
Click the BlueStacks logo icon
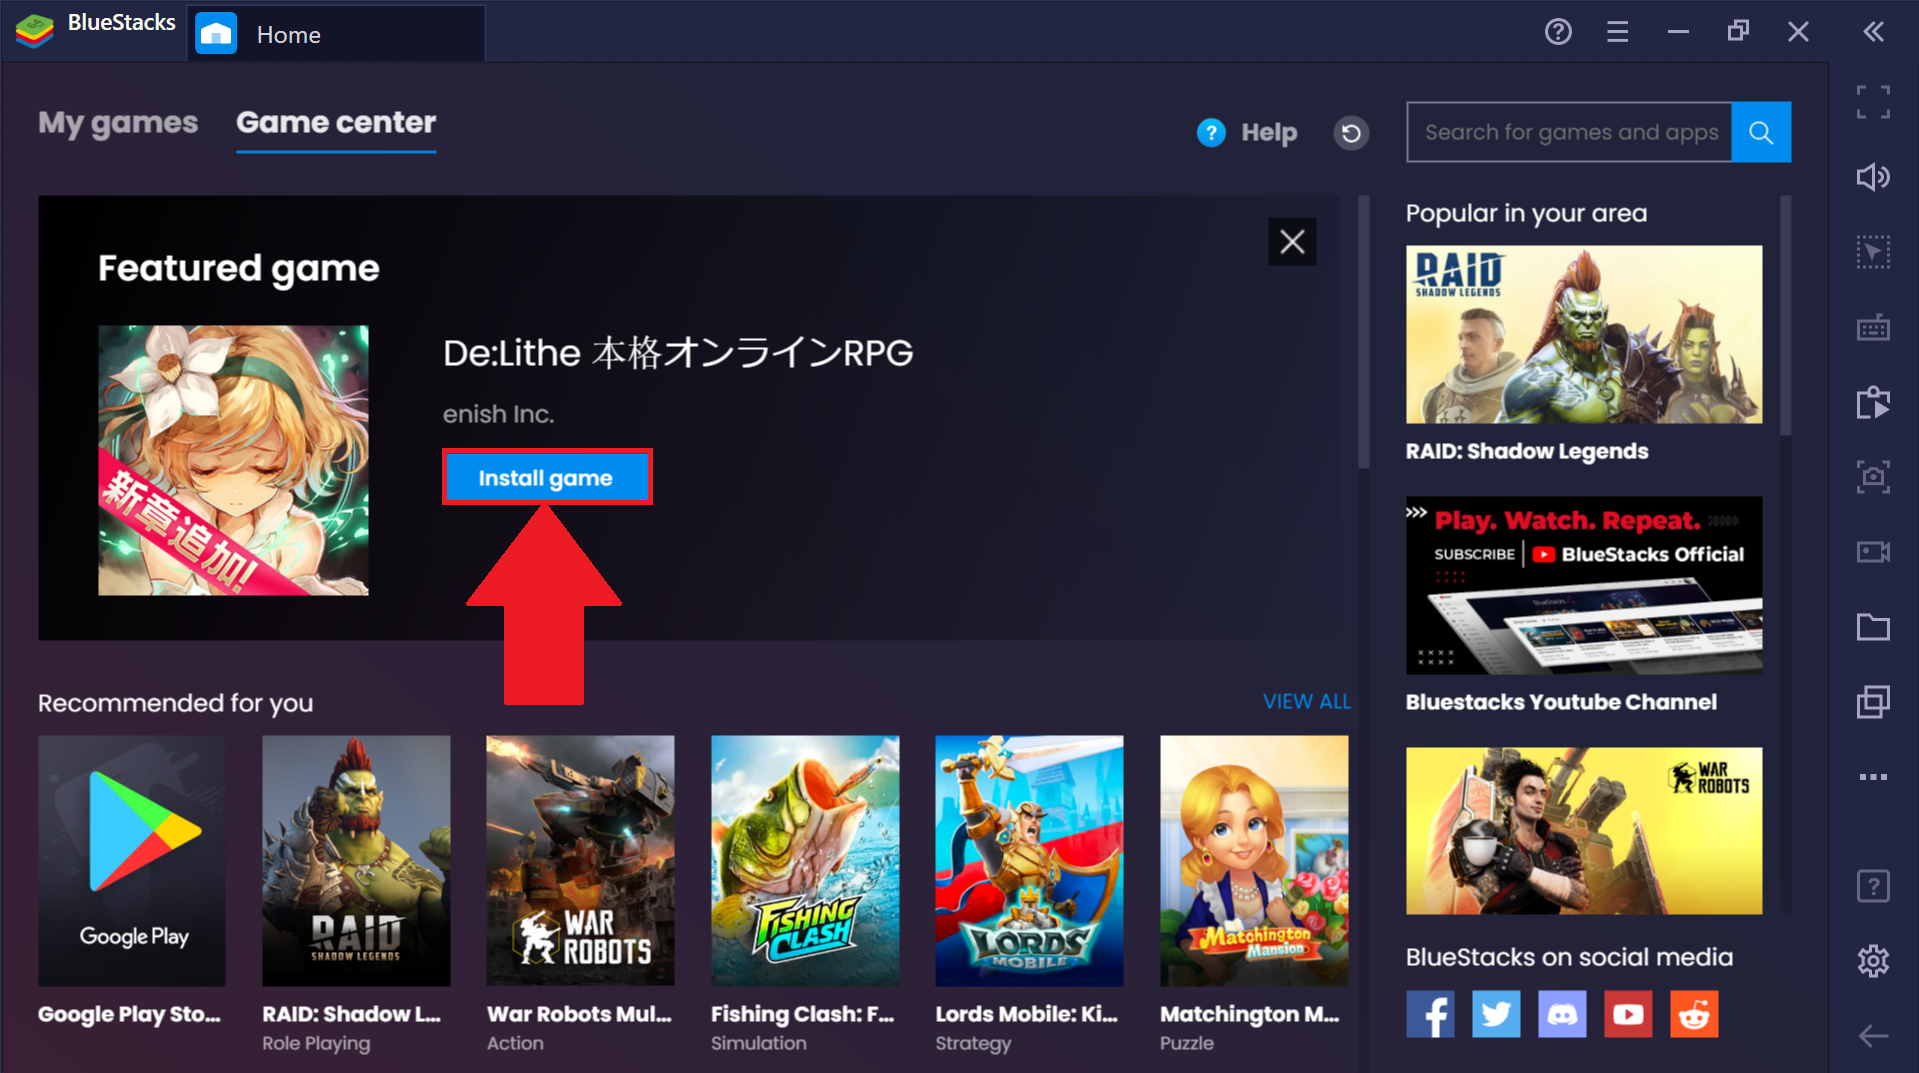coord(34,31)
